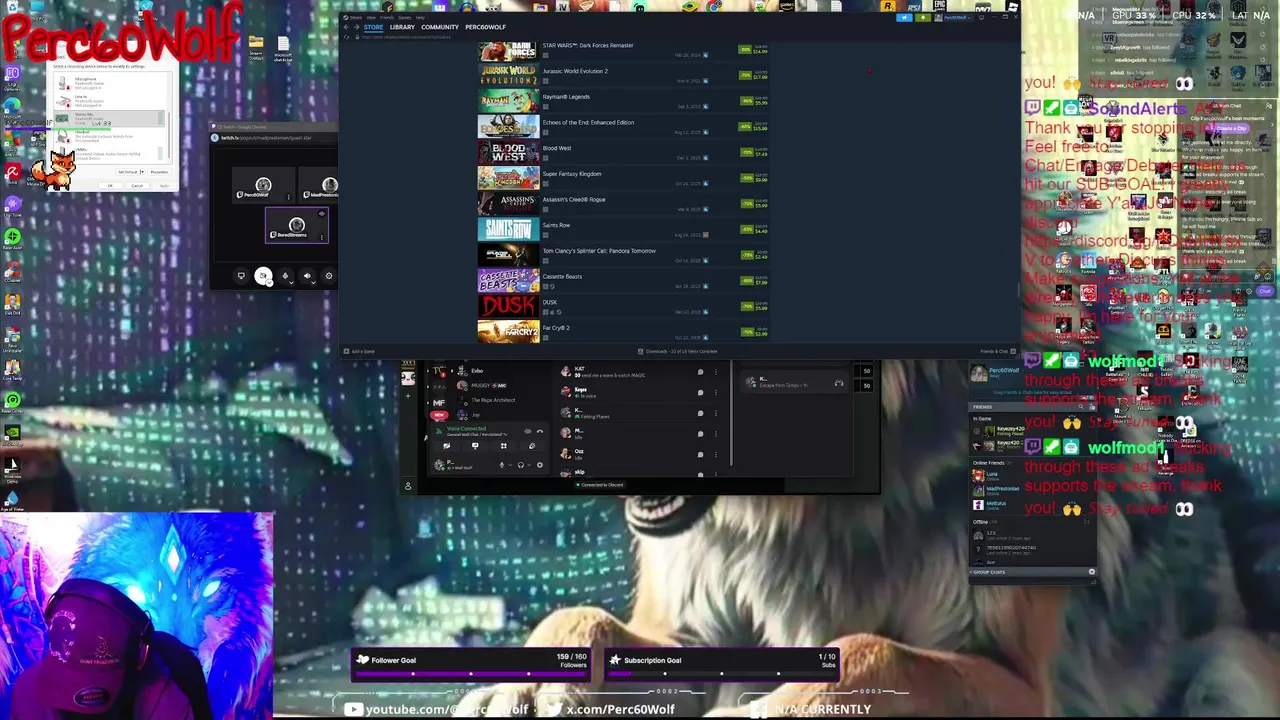Toggle speaker volume in Twitch guest star
1280x720 pixels.
pos(307,276)
